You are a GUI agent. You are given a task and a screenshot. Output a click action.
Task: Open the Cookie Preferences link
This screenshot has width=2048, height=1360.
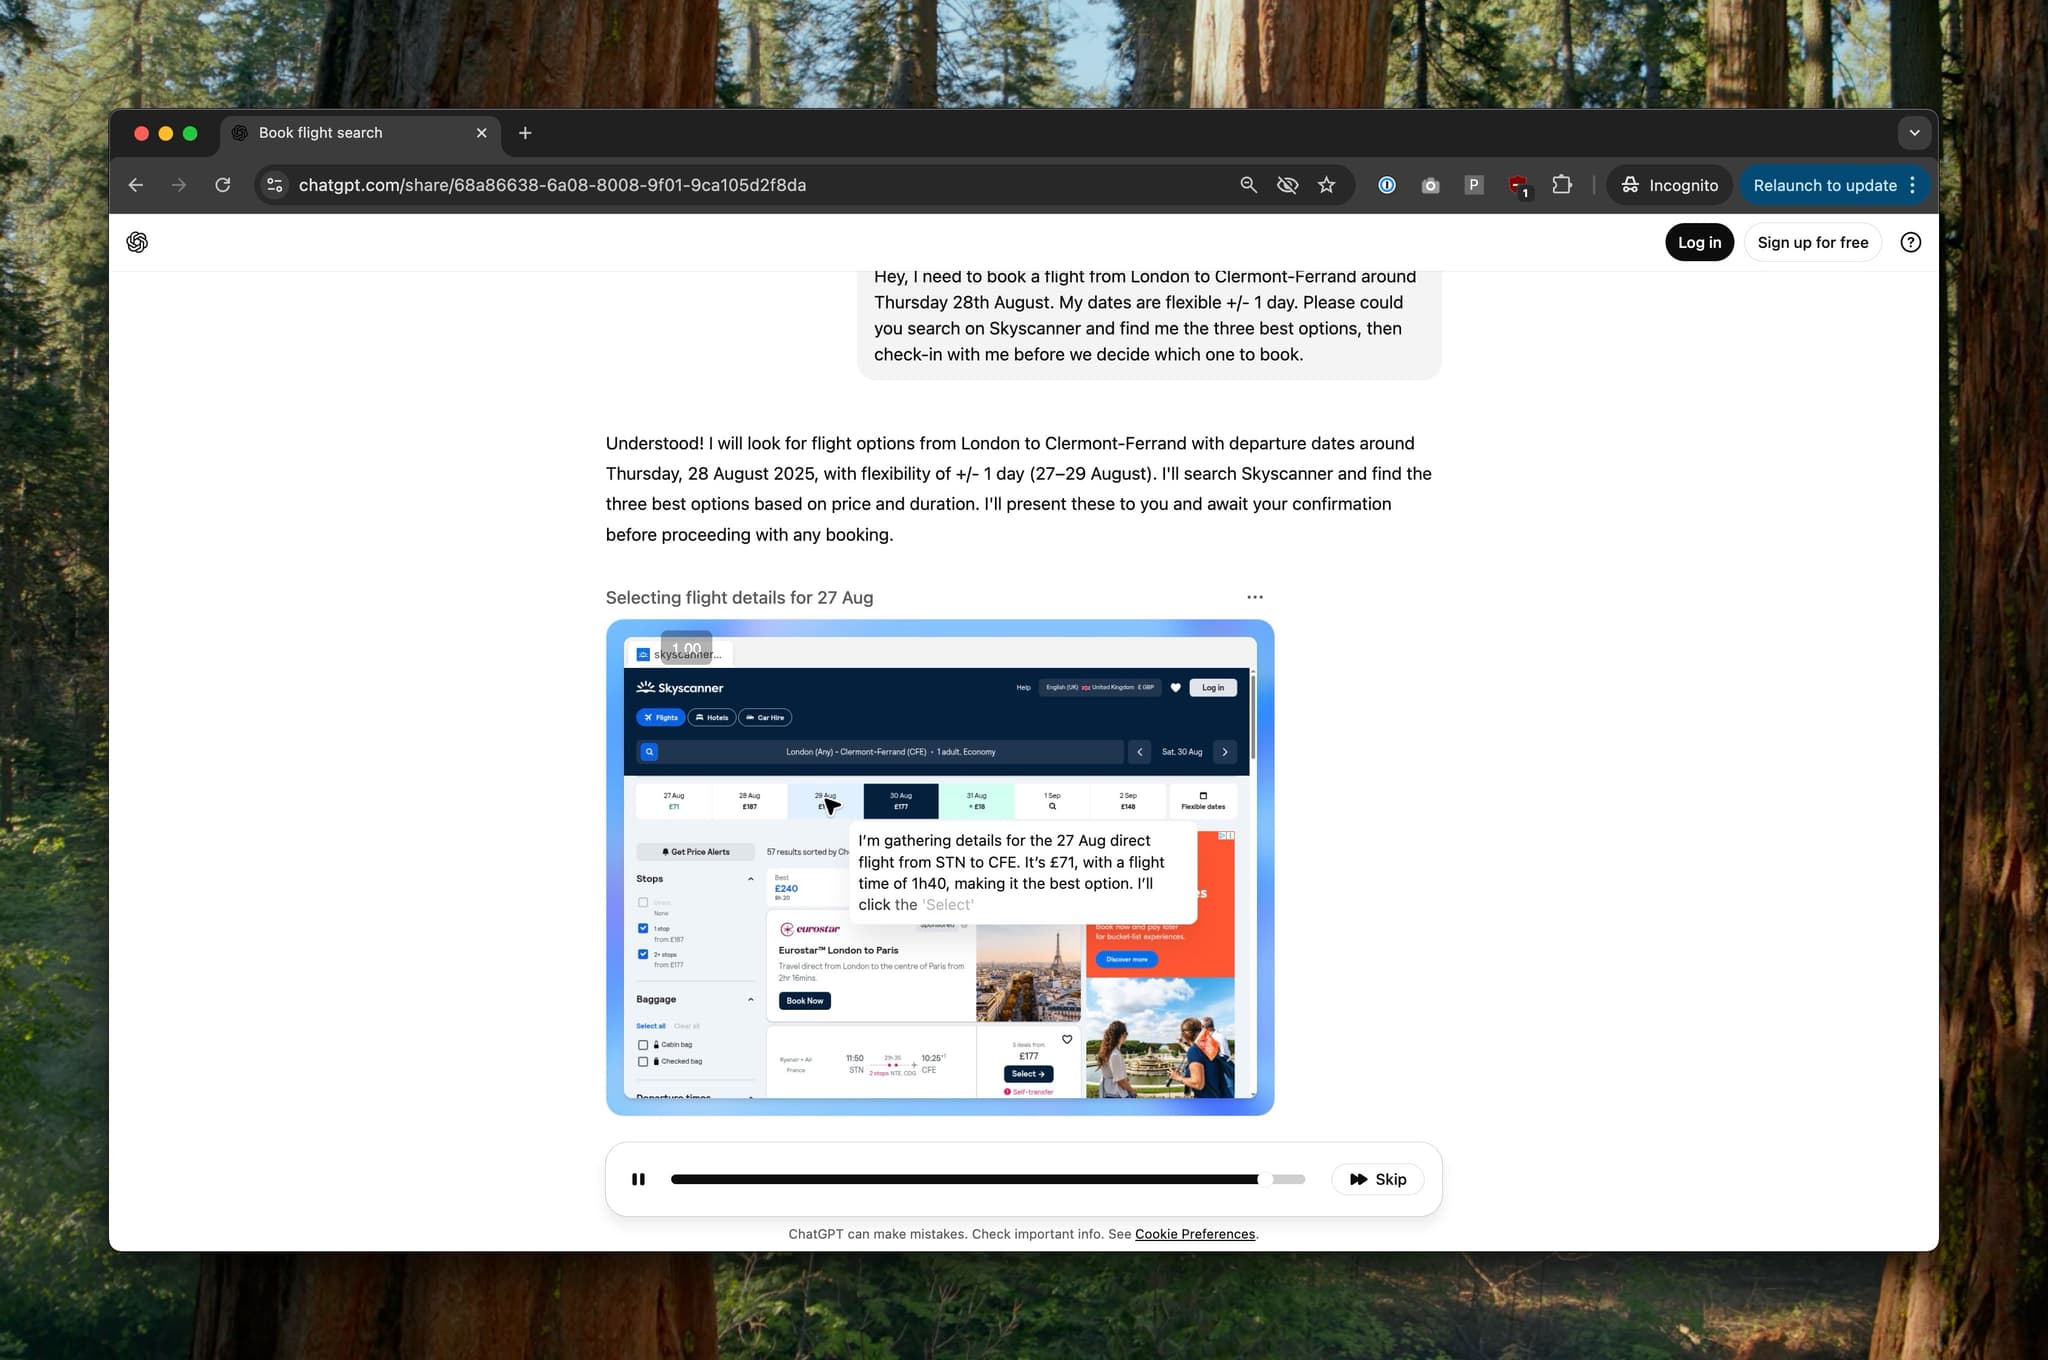tap(1194, 1234)
